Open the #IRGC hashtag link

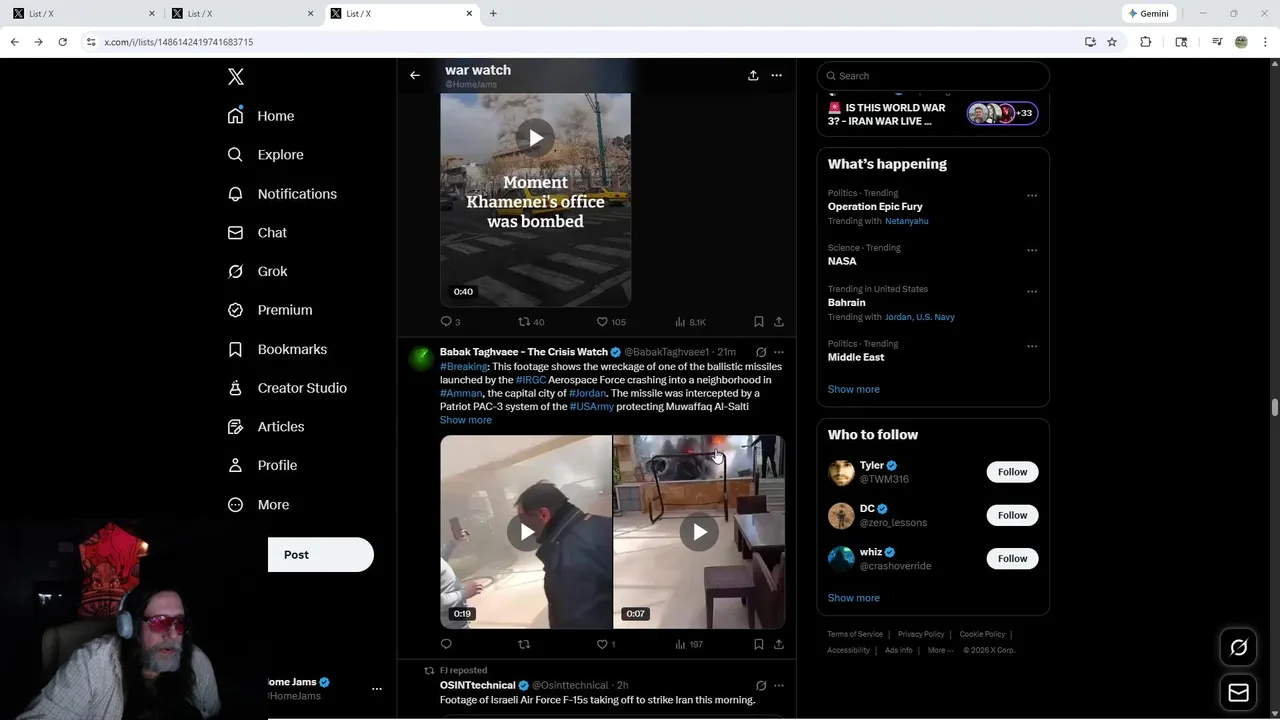click(530, 380)
